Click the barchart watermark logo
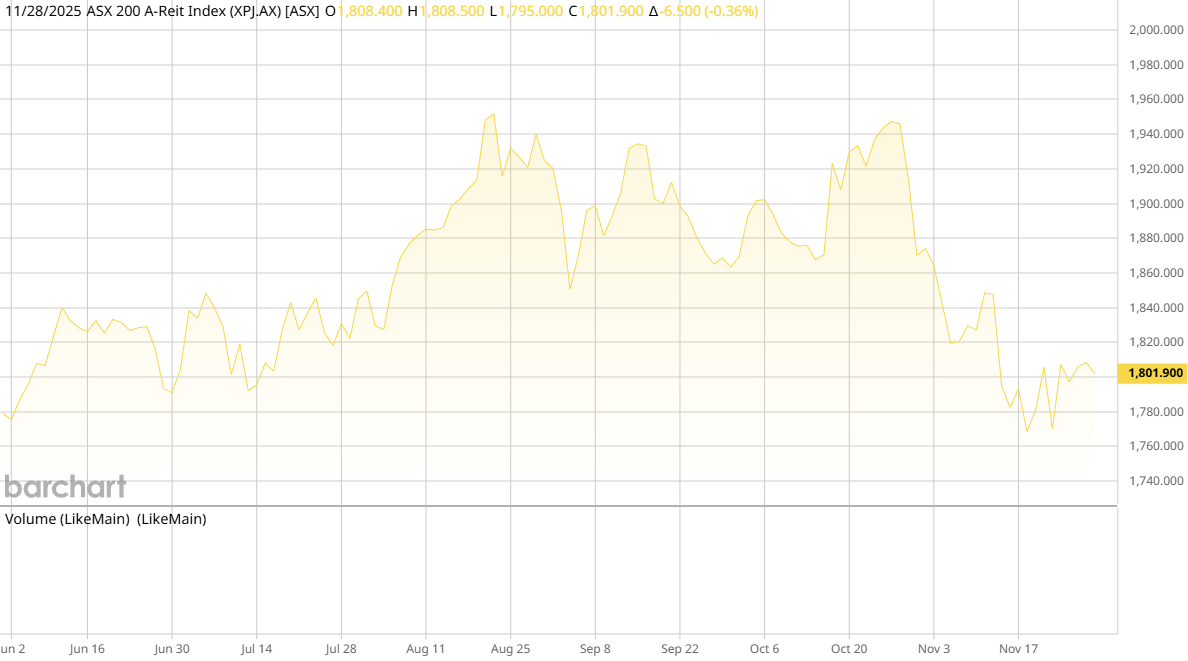 point(65,487)
